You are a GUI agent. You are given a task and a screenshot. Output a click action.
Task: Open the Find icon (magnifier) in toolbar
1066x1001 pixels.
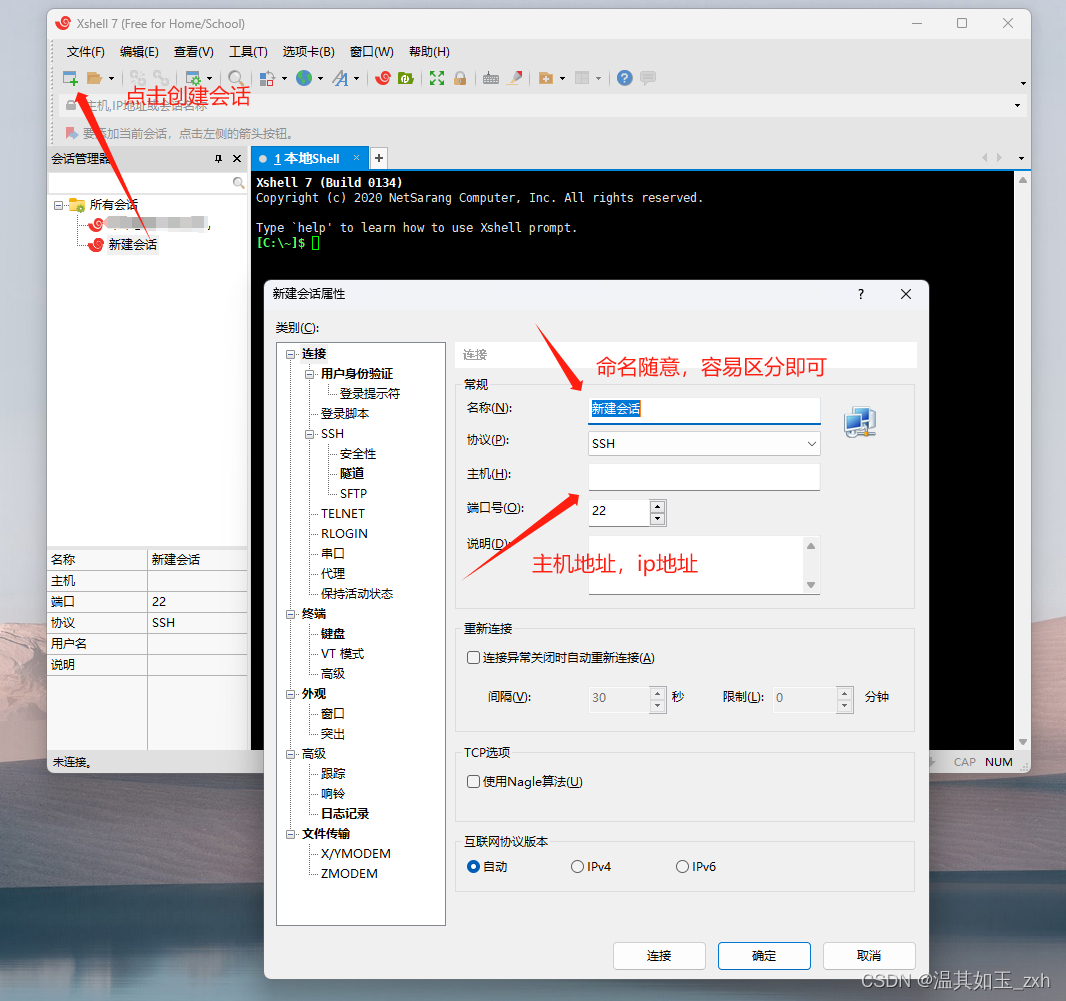235,77
